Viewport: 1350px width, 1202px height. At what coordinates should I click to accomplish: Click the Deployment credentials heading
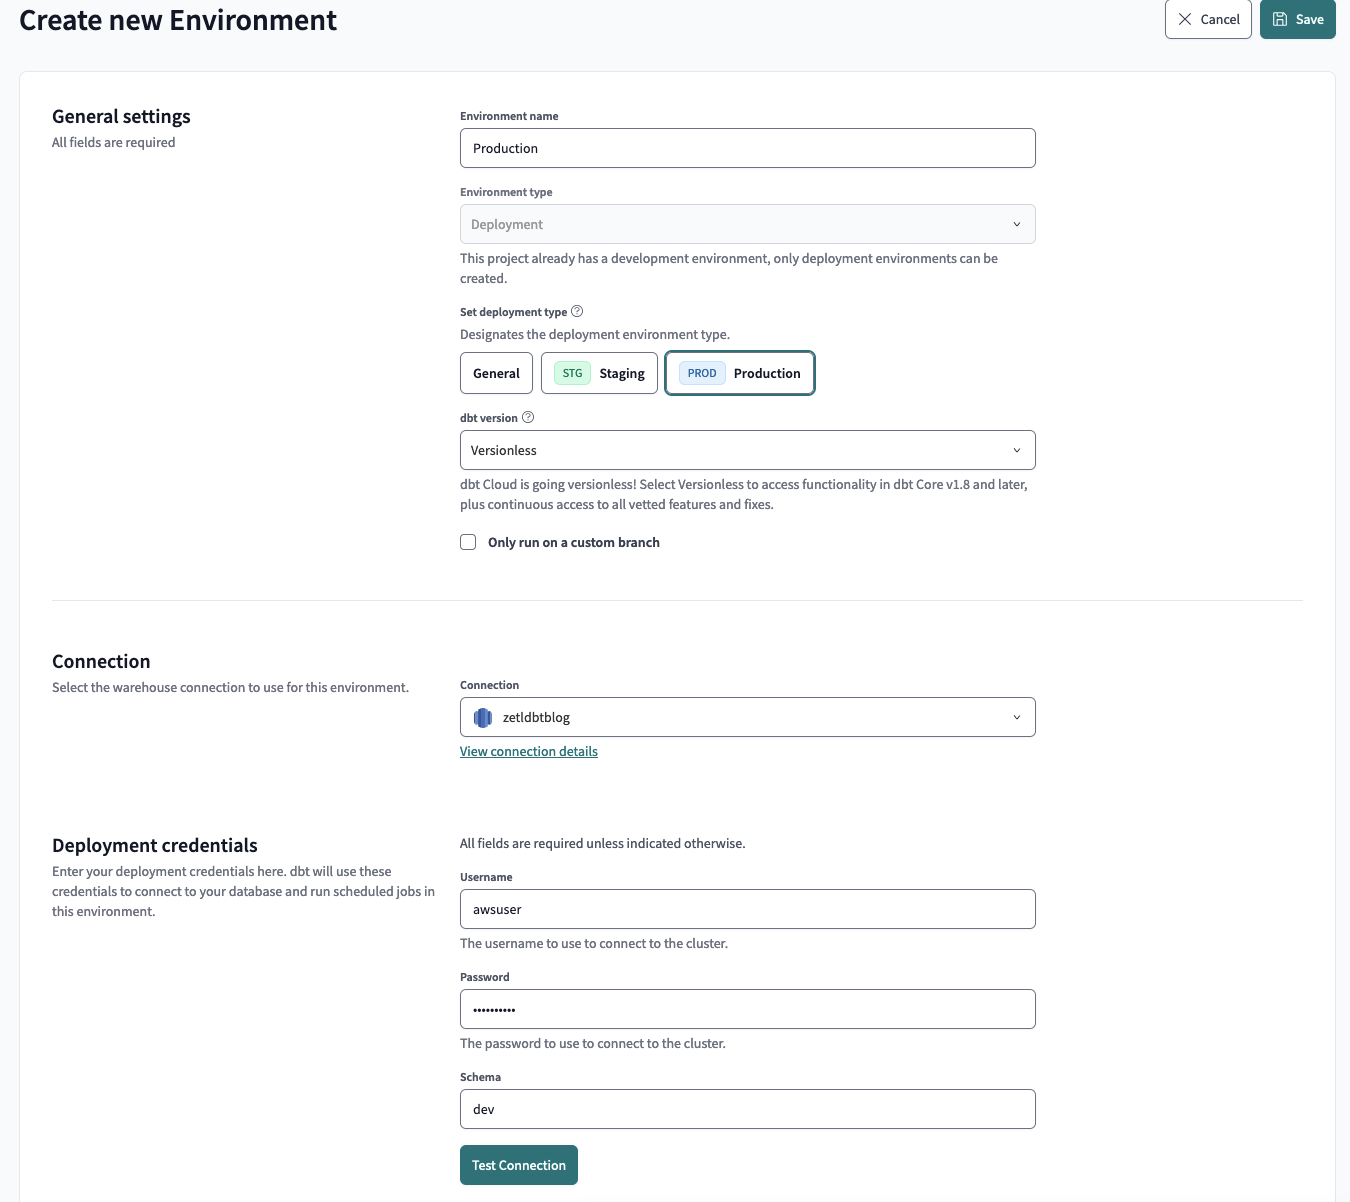click(x=155, y=845)
